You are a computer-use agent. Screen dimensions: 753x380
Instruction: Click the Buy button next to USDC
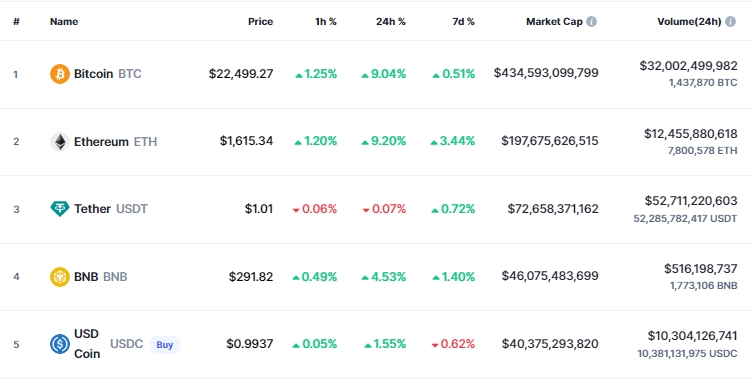[165, 345]
